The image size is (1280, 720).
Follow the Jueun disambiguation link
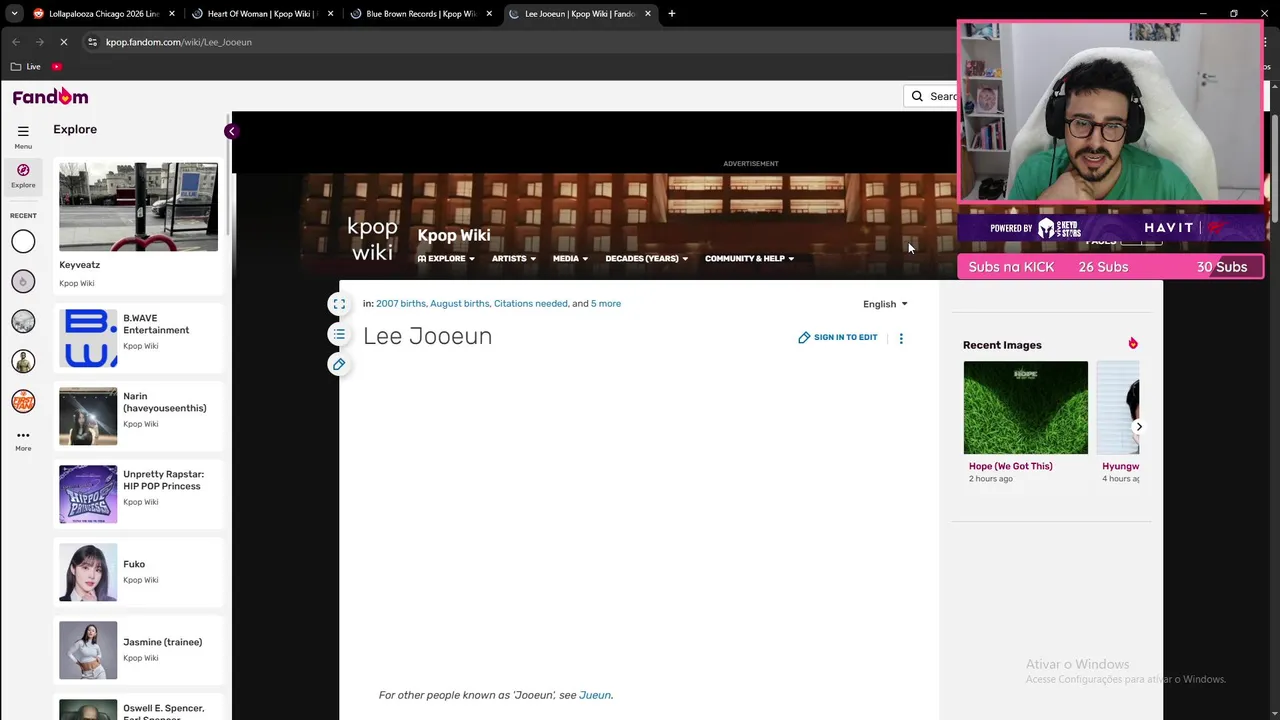tap(595, 695)
